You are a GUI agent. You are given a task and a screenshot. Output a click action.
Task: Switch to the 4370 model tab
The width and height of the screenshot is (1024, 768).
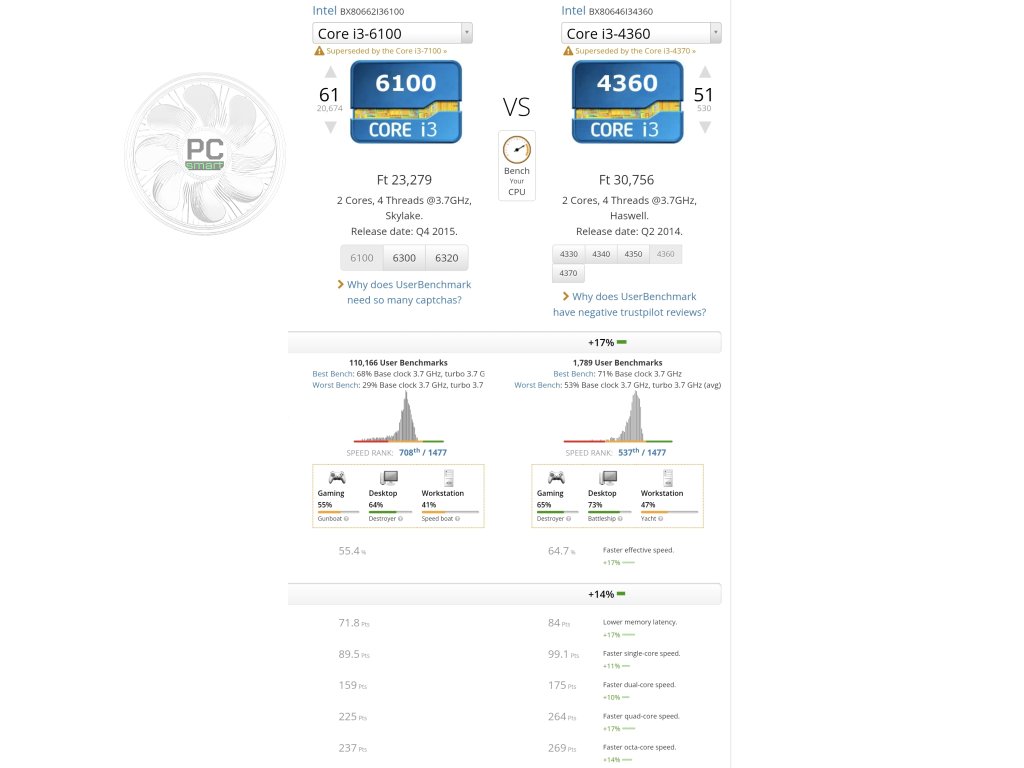coord(568,273)
